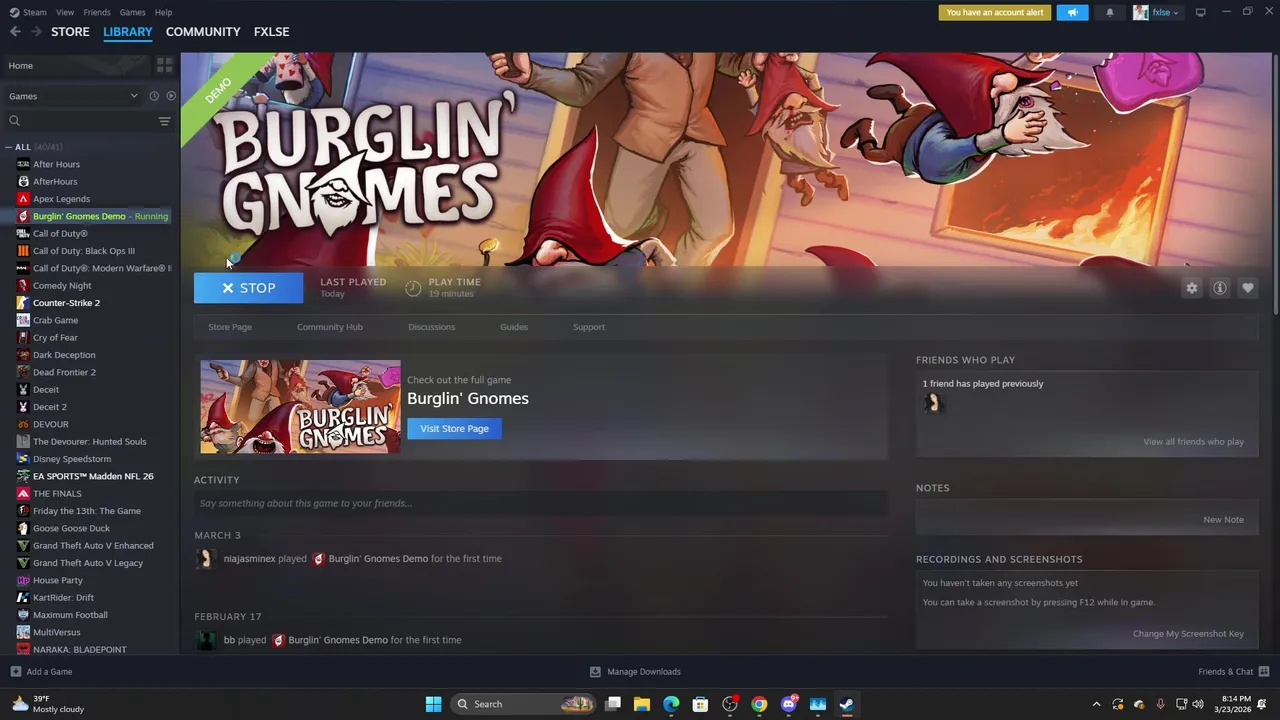Click Burglin' Gnomes full game thumbnail
Image resolution: width=1280 pixels, height=720 pixels.
pyautogui.click(x=300, y=407)
